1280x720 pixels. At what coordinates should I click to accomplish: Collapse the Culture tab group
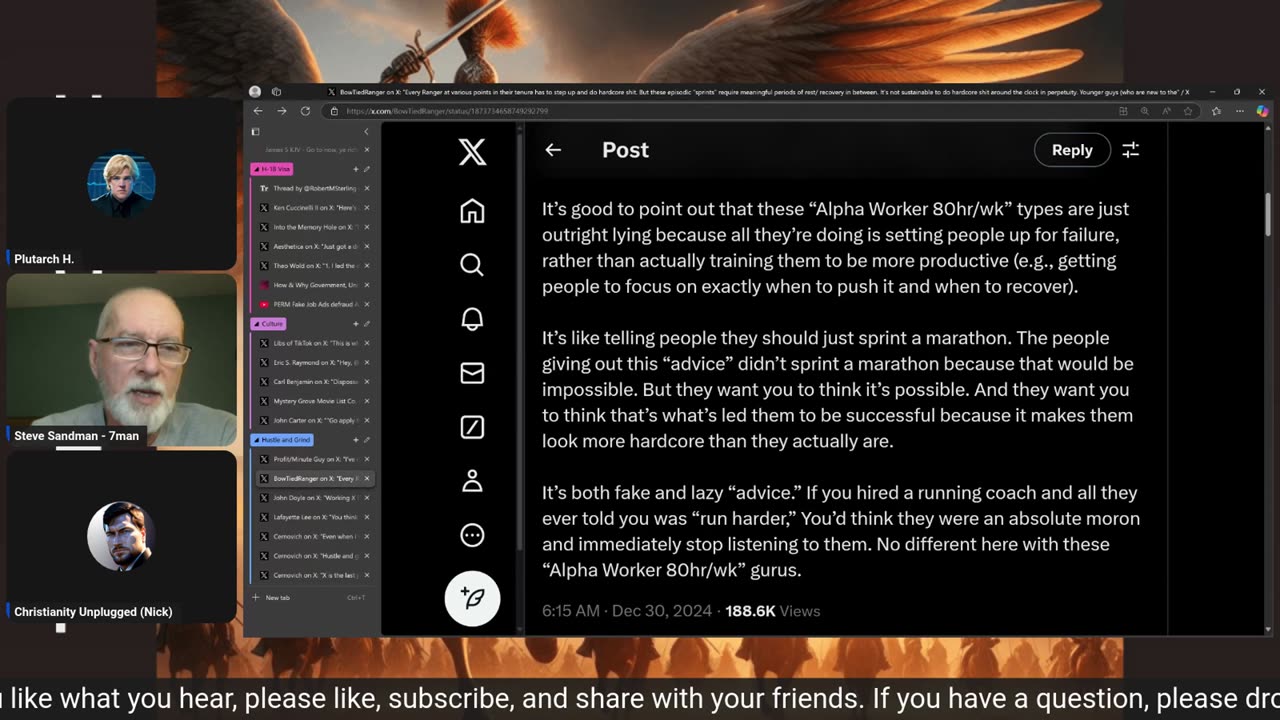267,324
